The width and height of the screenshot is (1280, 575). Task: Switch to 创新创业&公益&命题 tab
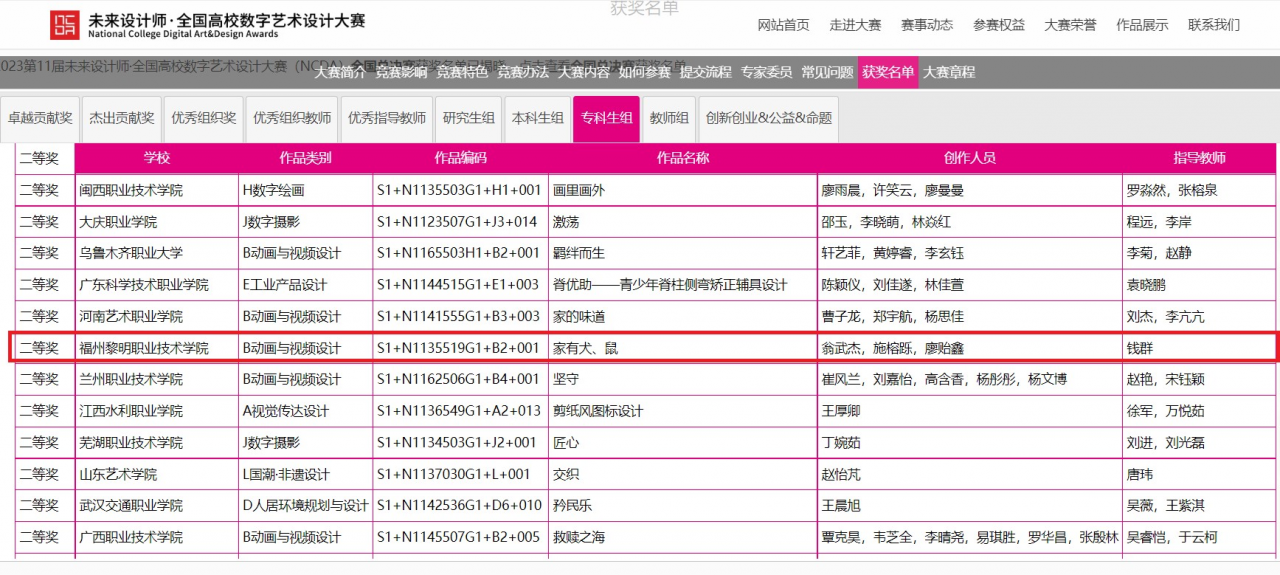click(768, 118)
